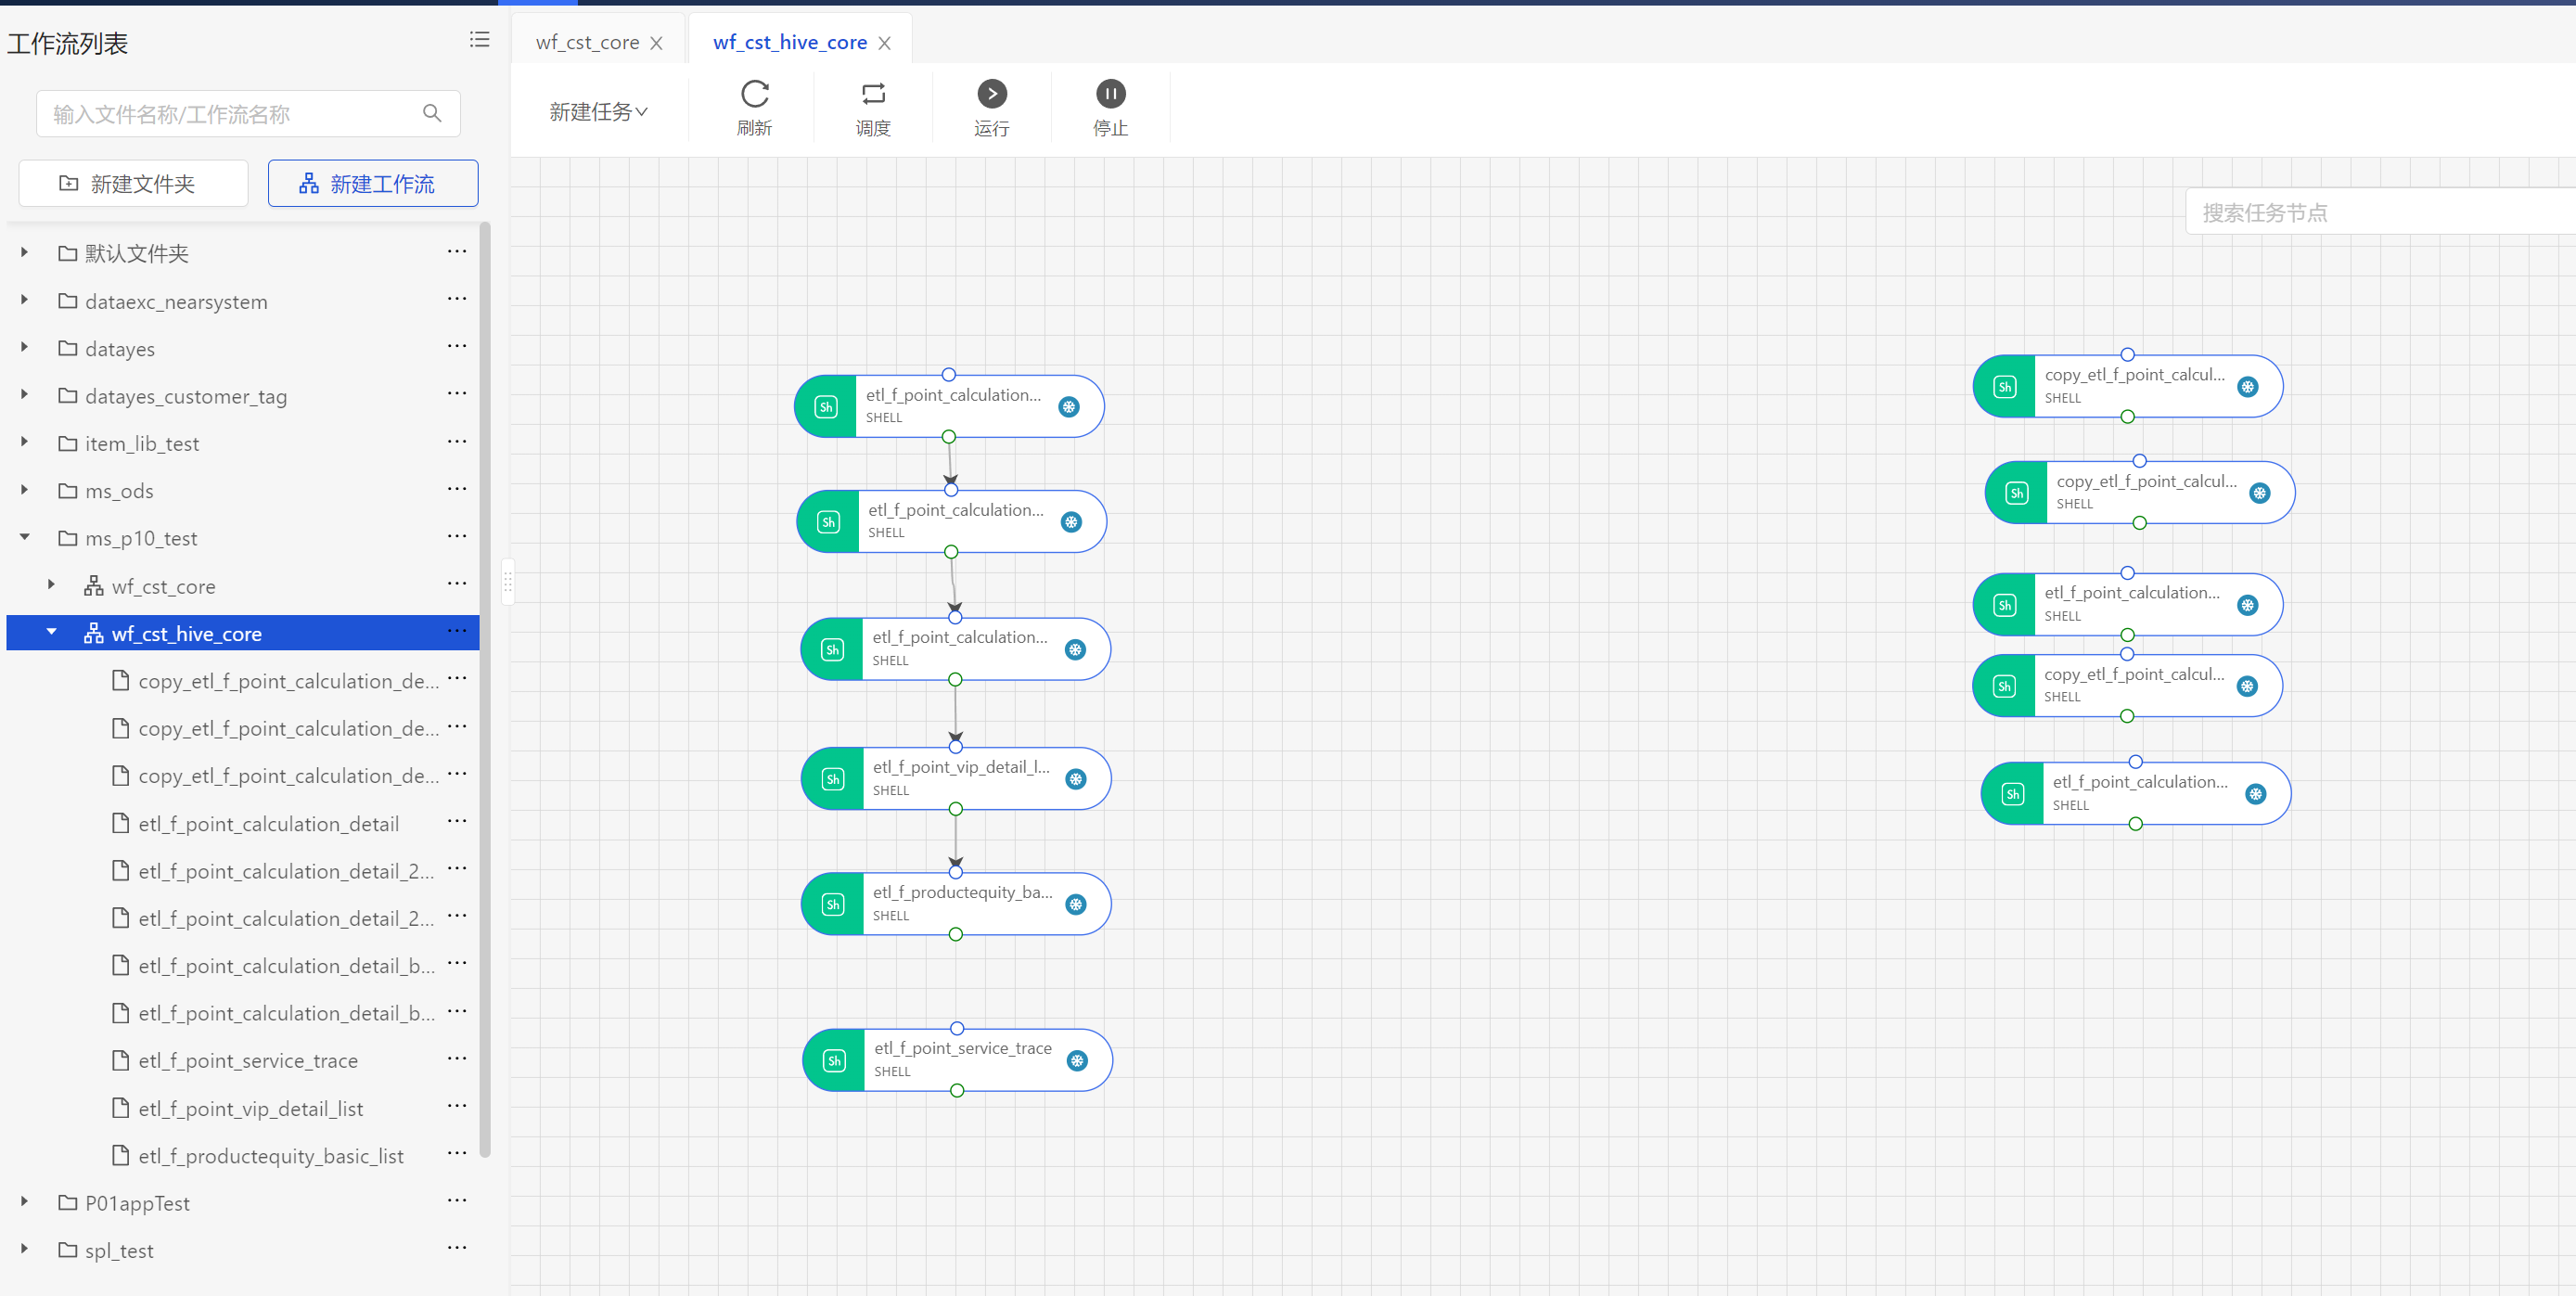Click Sh icon of etl_f_point_vip_detail_l... node
The image size is (2576, 1296).
click(833, 779)
